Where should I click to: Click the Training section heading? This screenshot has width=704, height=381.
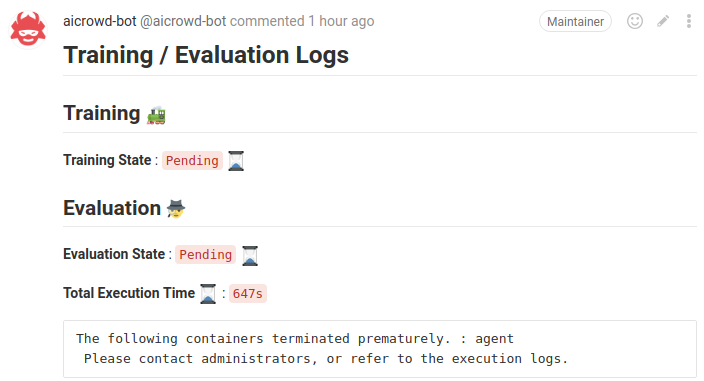102,113
